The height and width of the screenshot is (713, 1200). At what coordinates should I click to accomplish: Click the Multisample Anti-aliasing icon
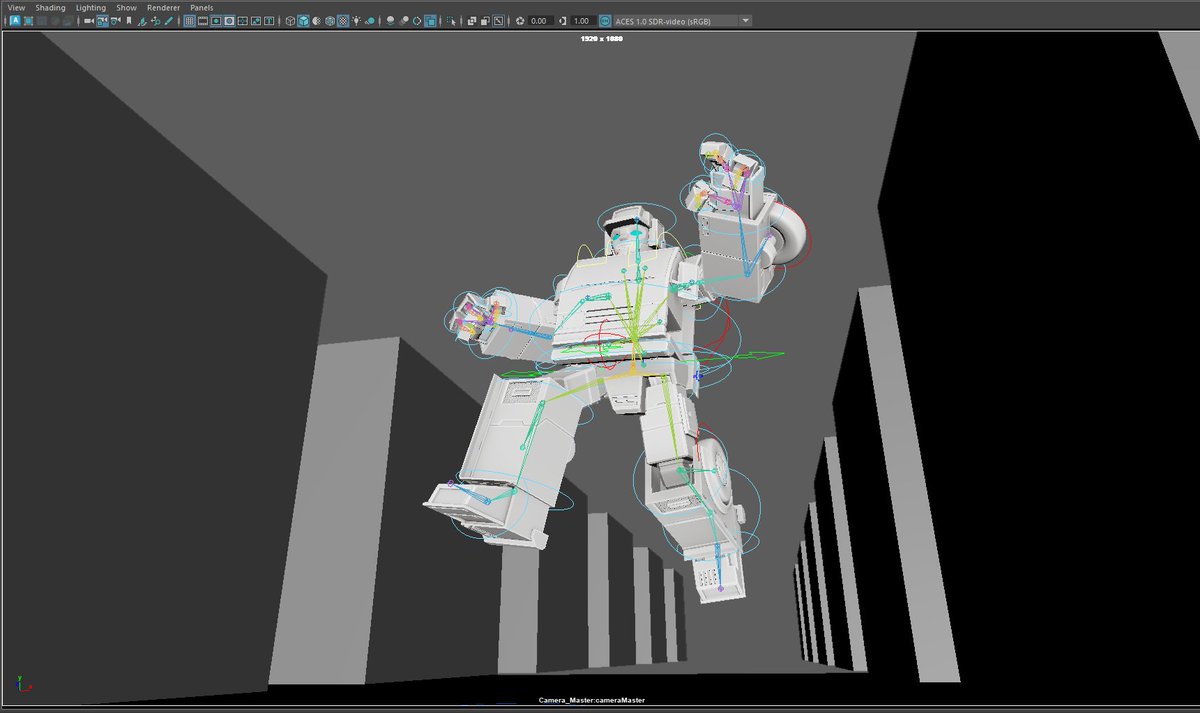417,20
